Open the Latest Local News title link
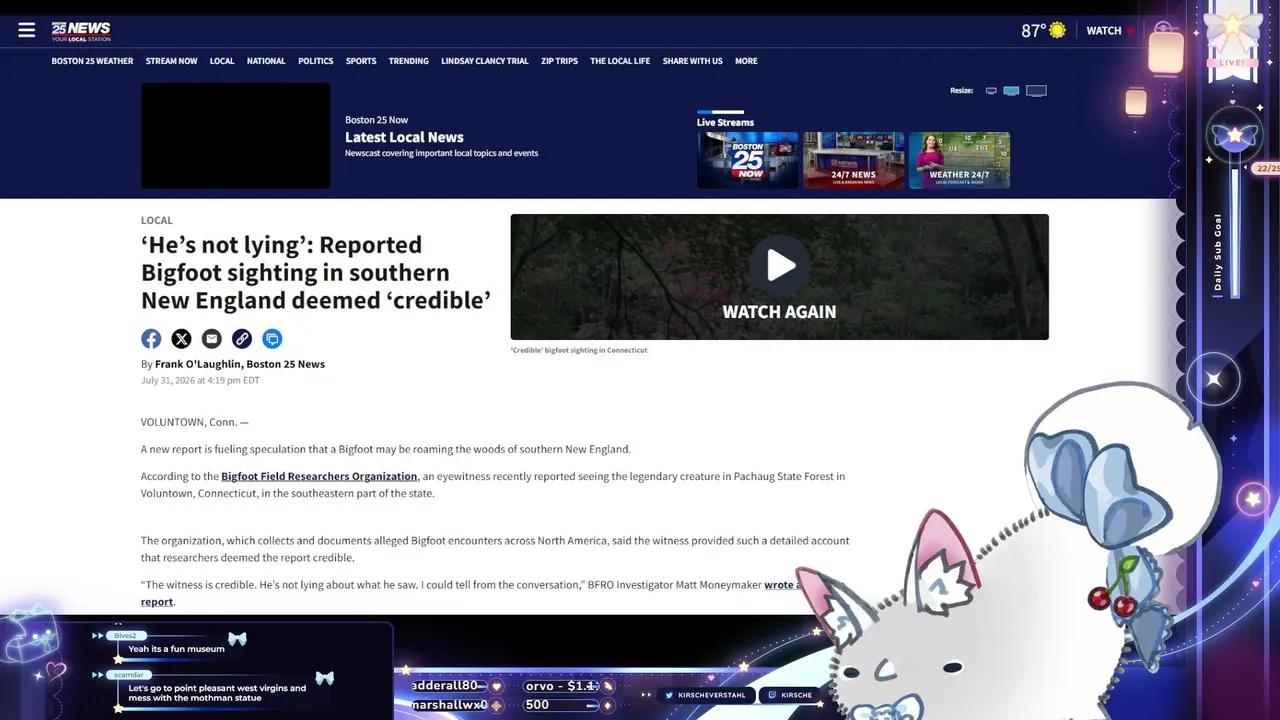 pyautogui.click(x=404, y=137)
